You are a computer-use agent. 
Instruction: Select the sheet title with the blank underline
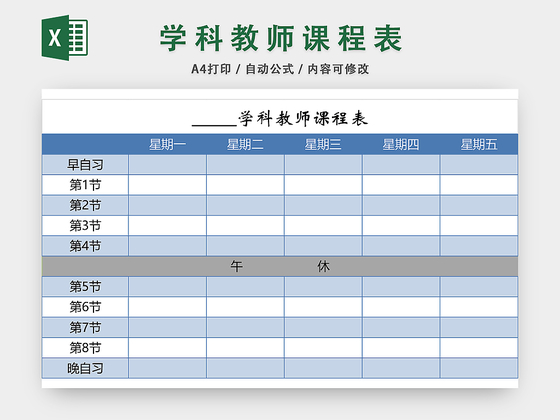click(280, 119)
